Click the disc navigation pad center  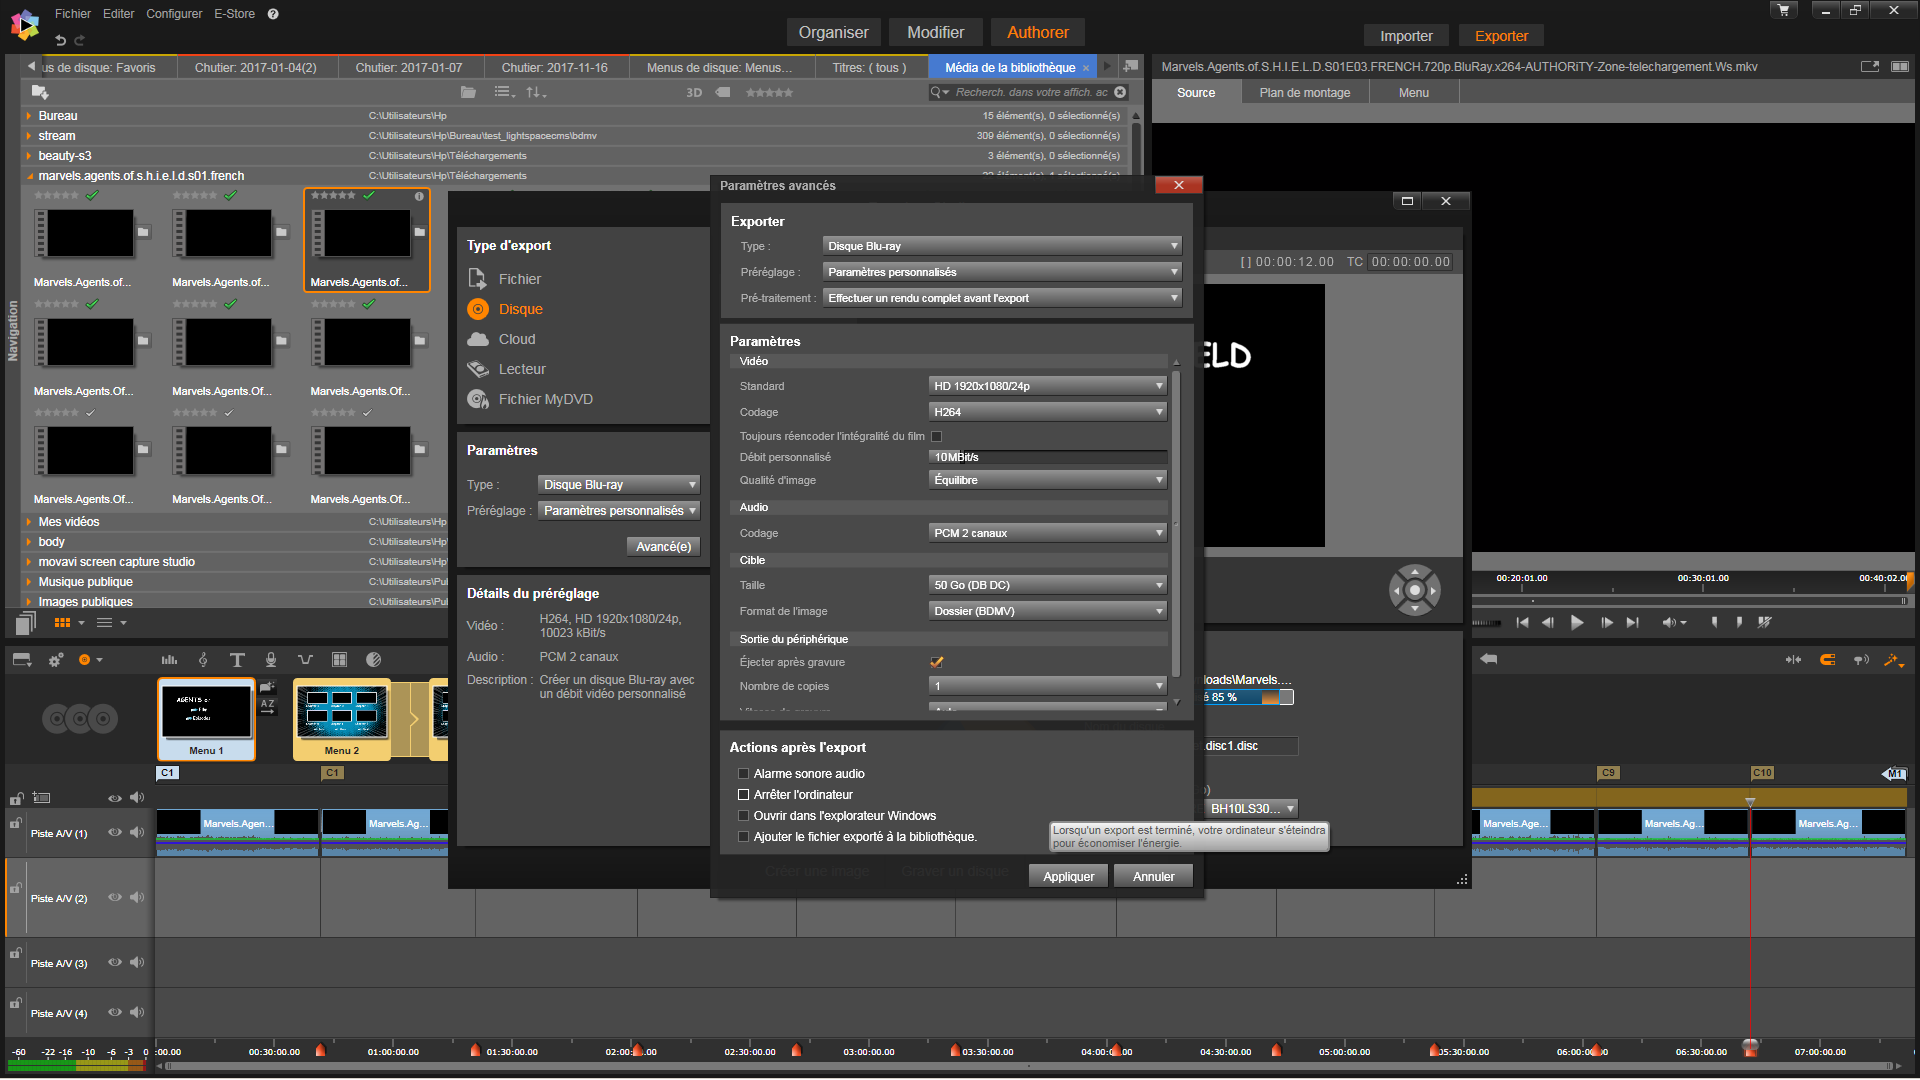1414,590
